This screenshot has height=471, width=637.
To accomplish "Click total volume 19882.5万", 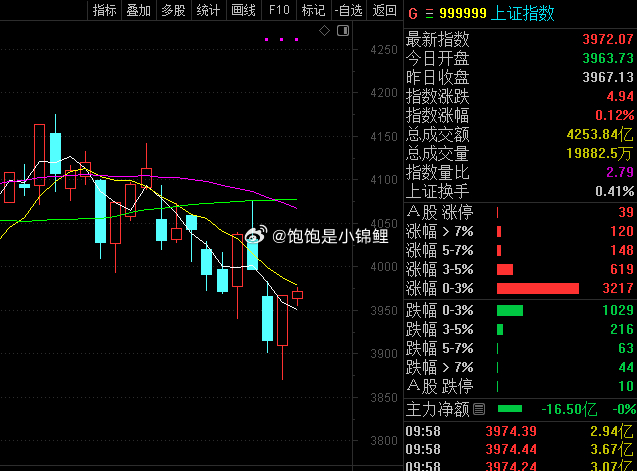I will coord(600,153).
